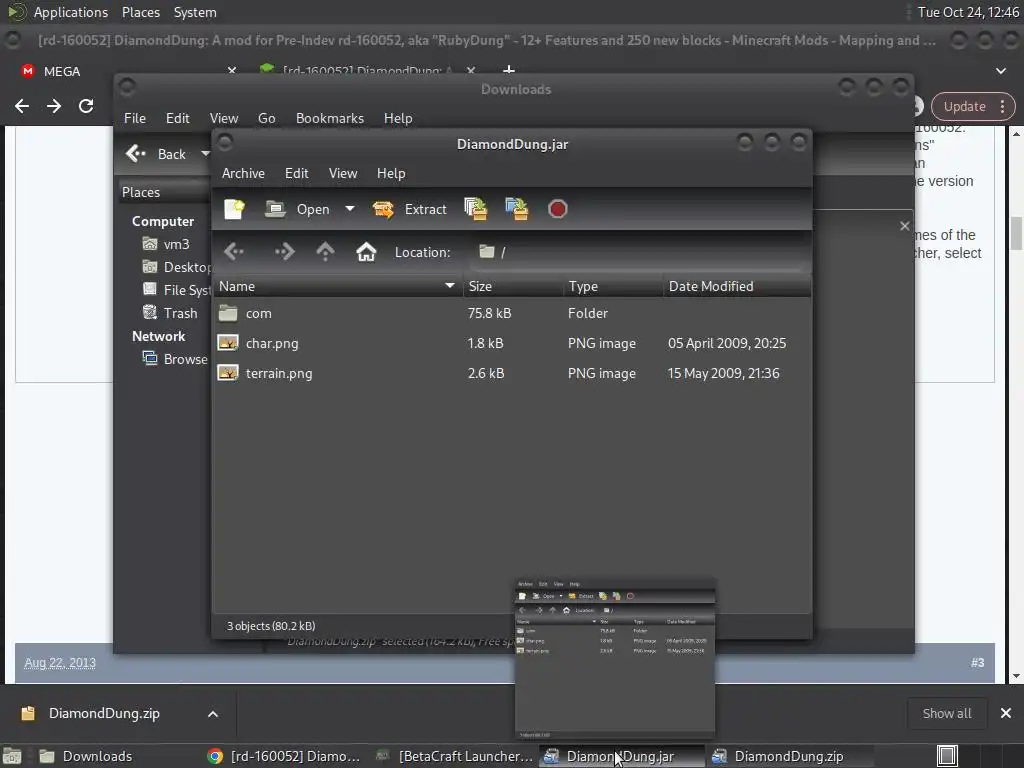Open the Archive menu
The height and width of the screenshot is (768, 1024).
click(243, 173)
